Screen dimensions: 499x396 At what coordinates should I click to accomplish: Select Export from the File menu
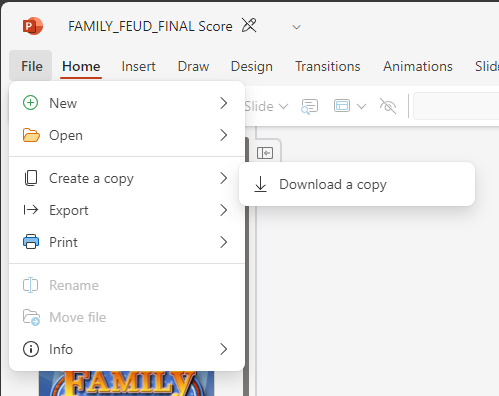127,210
